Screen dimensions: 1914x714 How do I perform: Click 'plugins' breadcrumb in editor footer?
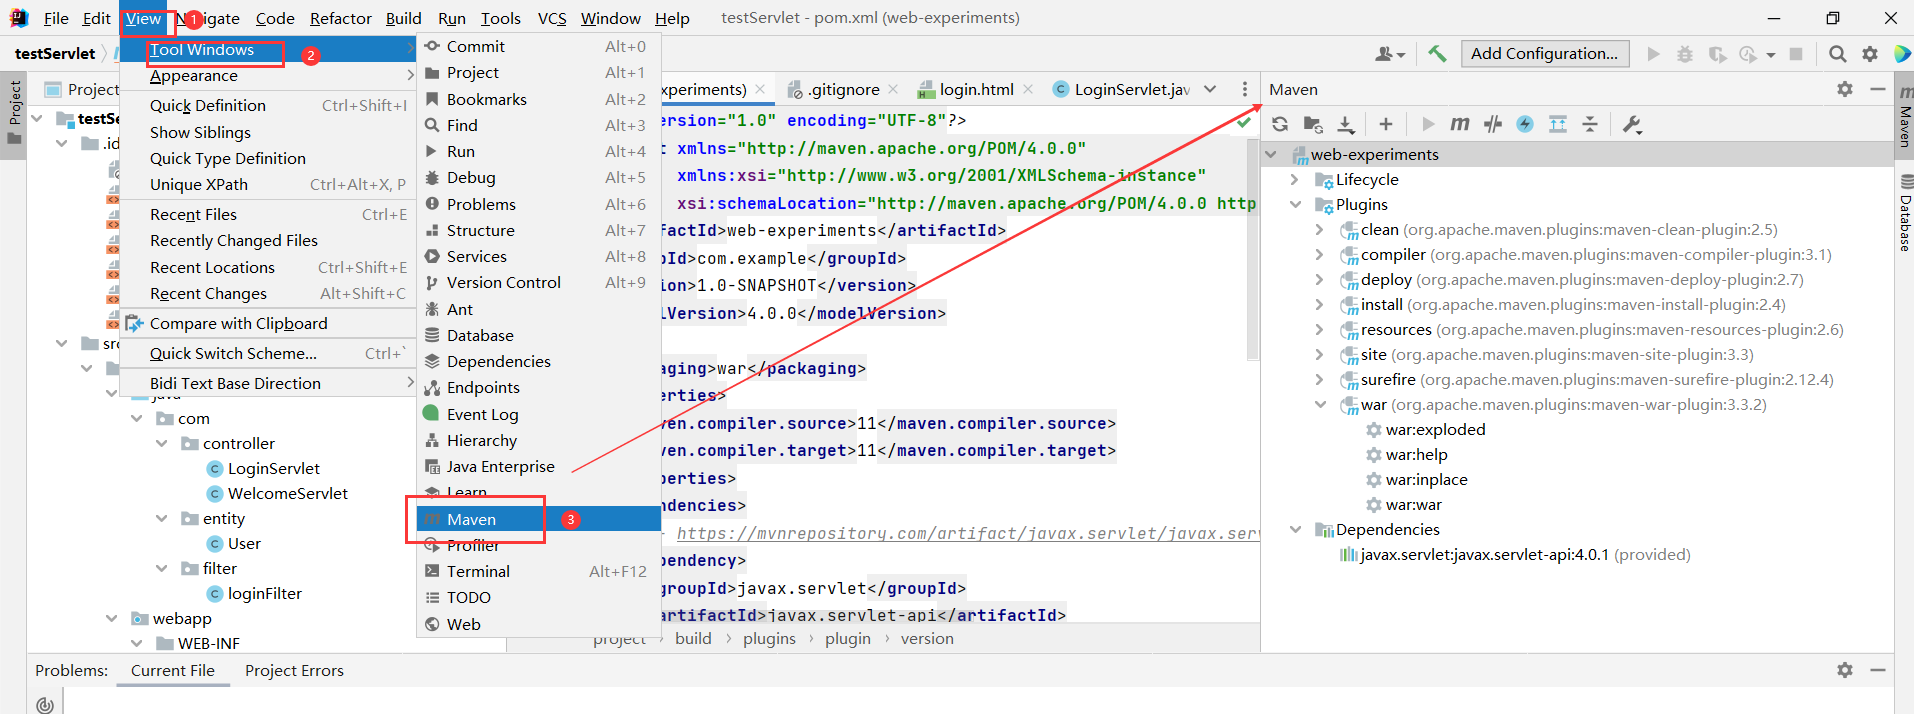pos(769,638)
